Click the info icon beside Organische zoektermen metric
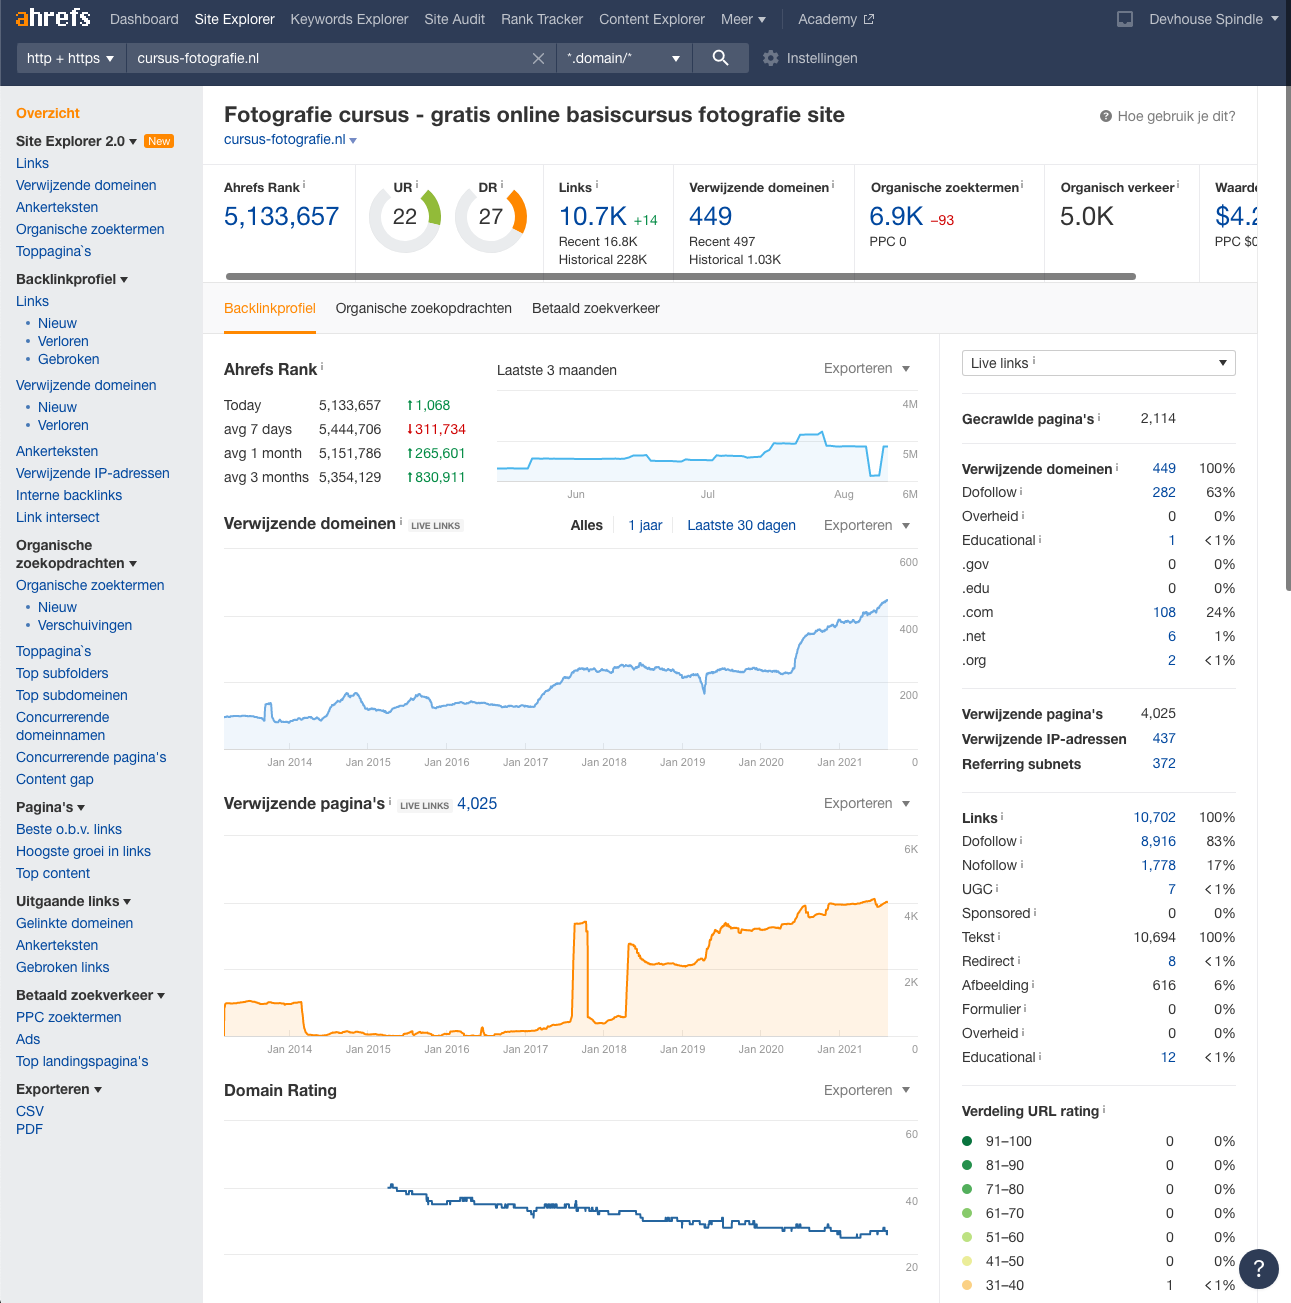Image resolution: width=1291 pixels, height=1303 pixels. 1022,185
